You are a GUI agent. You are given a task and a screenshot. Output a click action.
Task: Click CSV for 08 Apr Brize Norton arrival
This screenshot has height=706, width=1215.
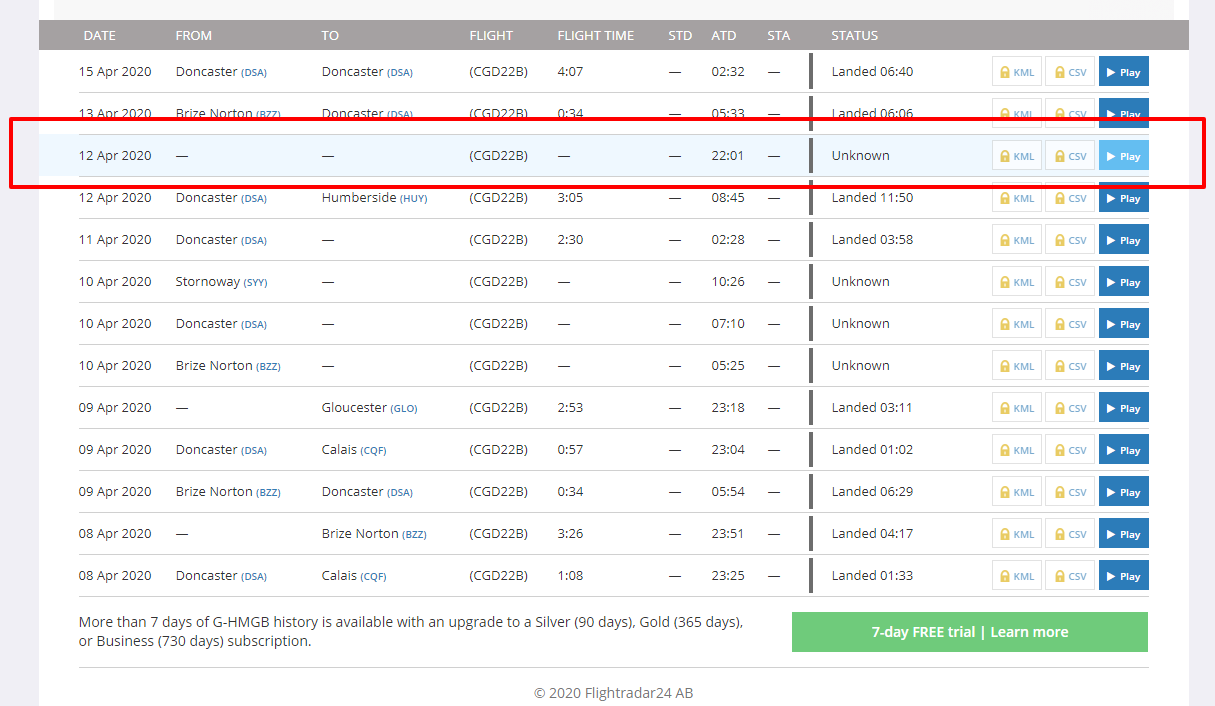pos(1070,534)
